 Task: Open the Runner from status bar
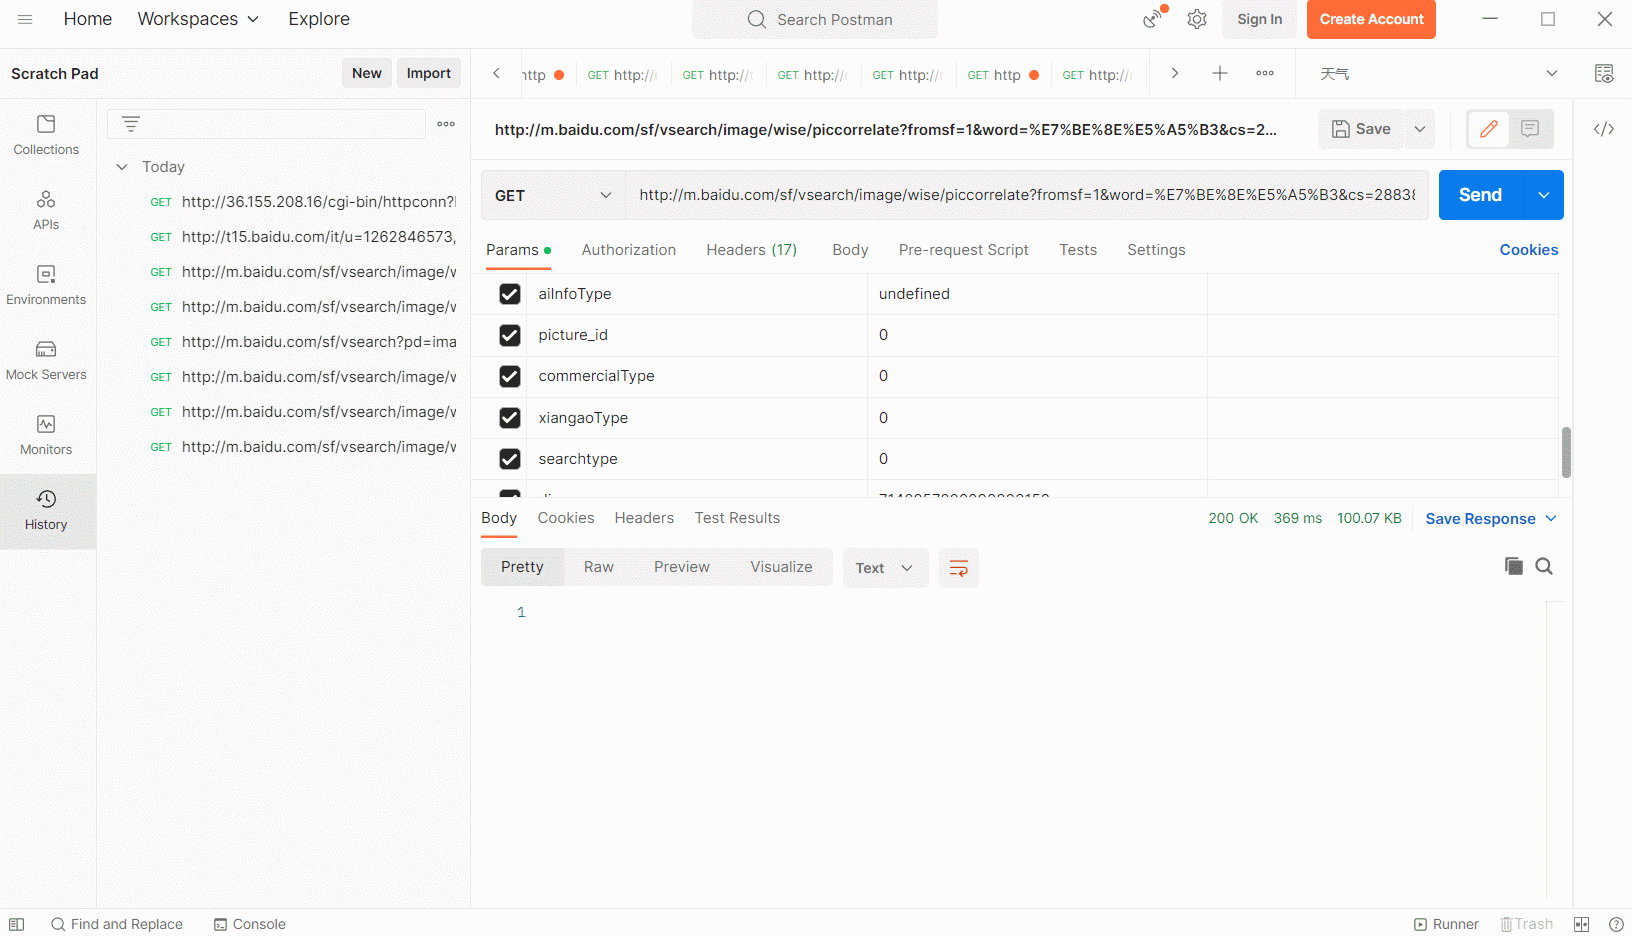[x=1446, y=924]
